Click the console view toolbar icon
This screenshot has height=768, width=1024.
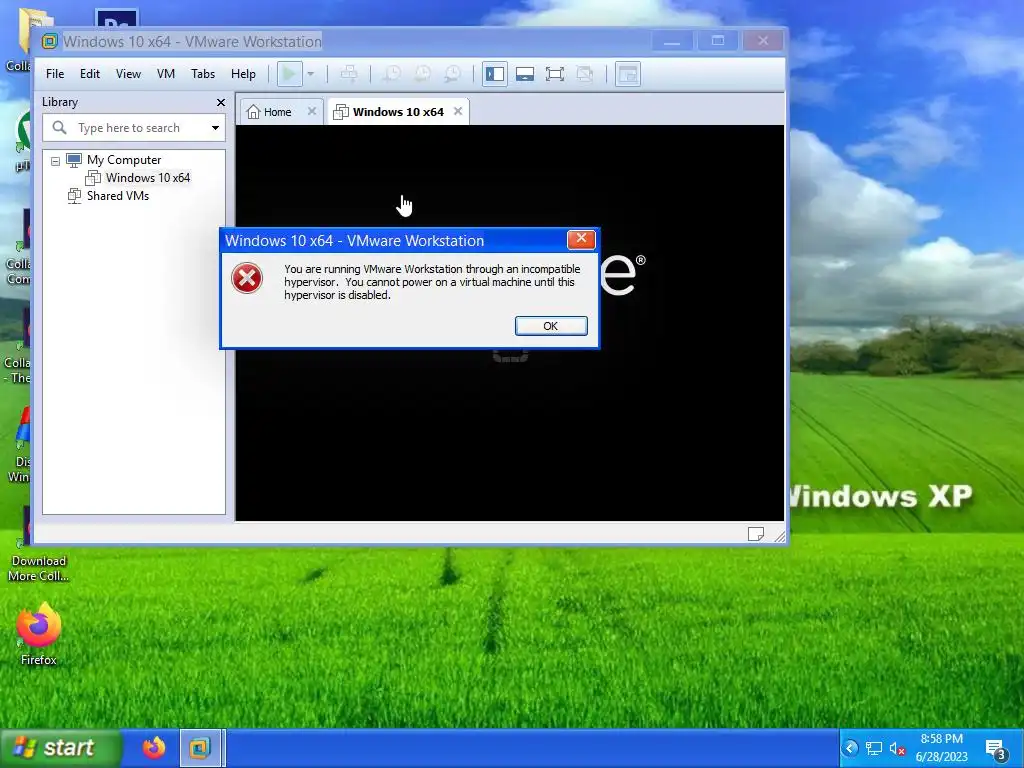628,74
